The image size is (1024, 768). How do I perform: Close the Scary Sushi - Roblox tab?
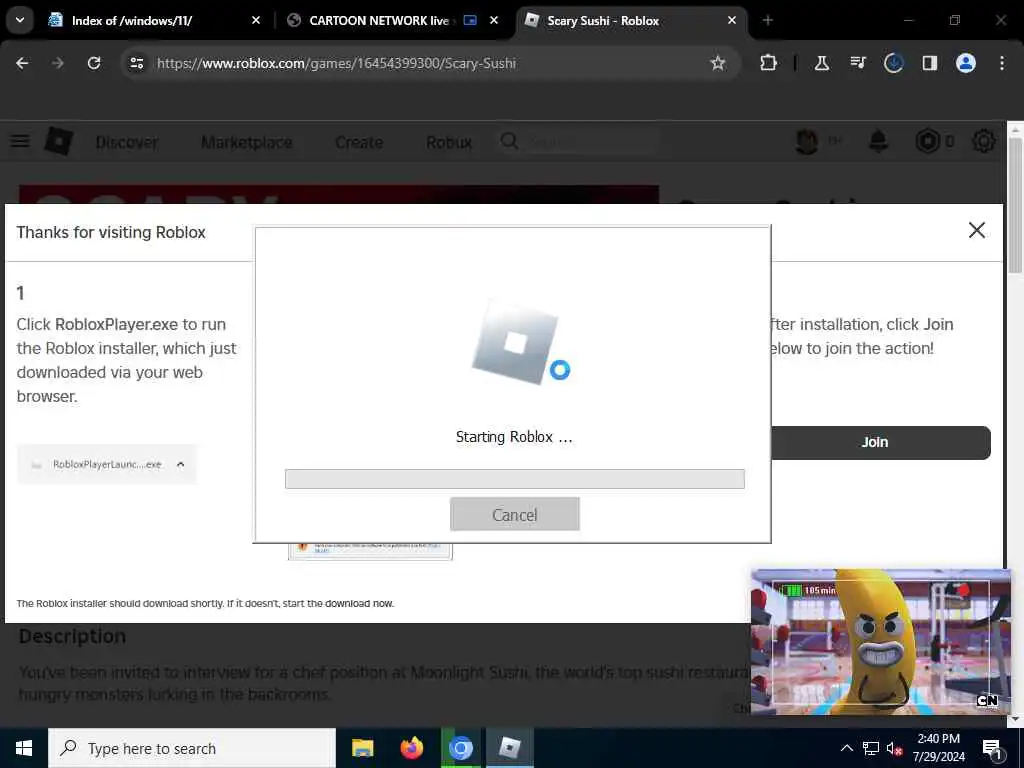[732, 20]
